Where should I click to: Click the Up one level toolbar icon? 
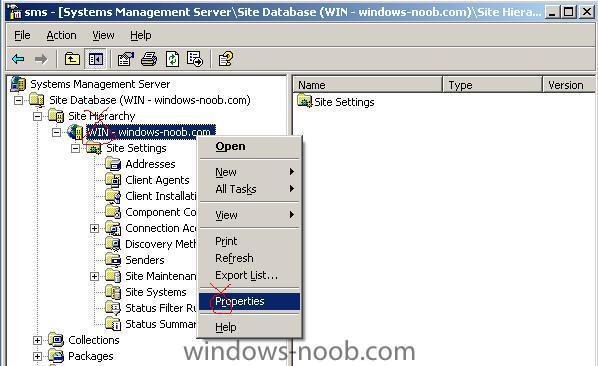pos(72,59)
